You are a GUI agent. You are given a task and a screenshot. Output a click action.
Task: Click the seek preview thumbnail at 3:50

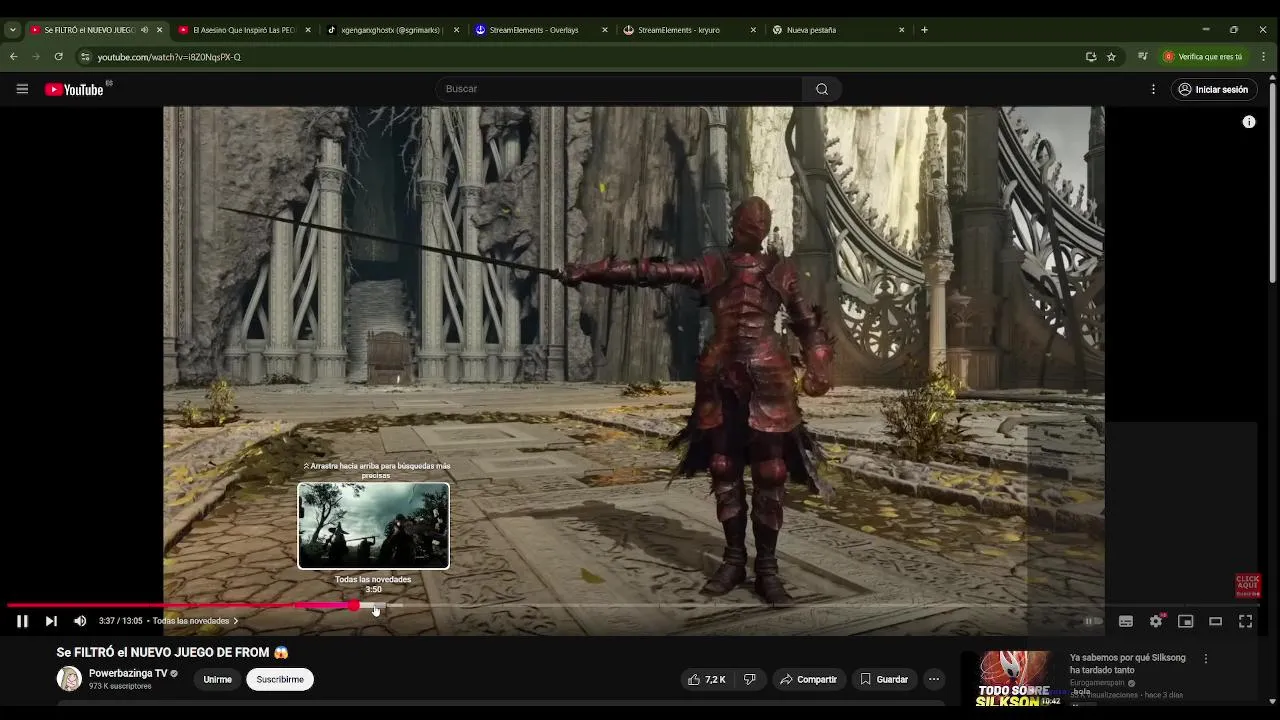(x=373, y=526)
